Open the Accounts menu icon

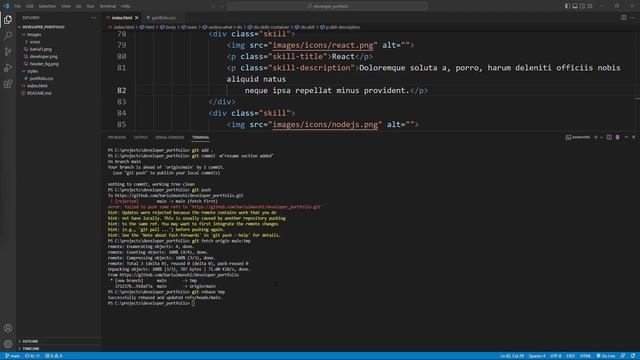pyautogui.click(x=8, y=328)
